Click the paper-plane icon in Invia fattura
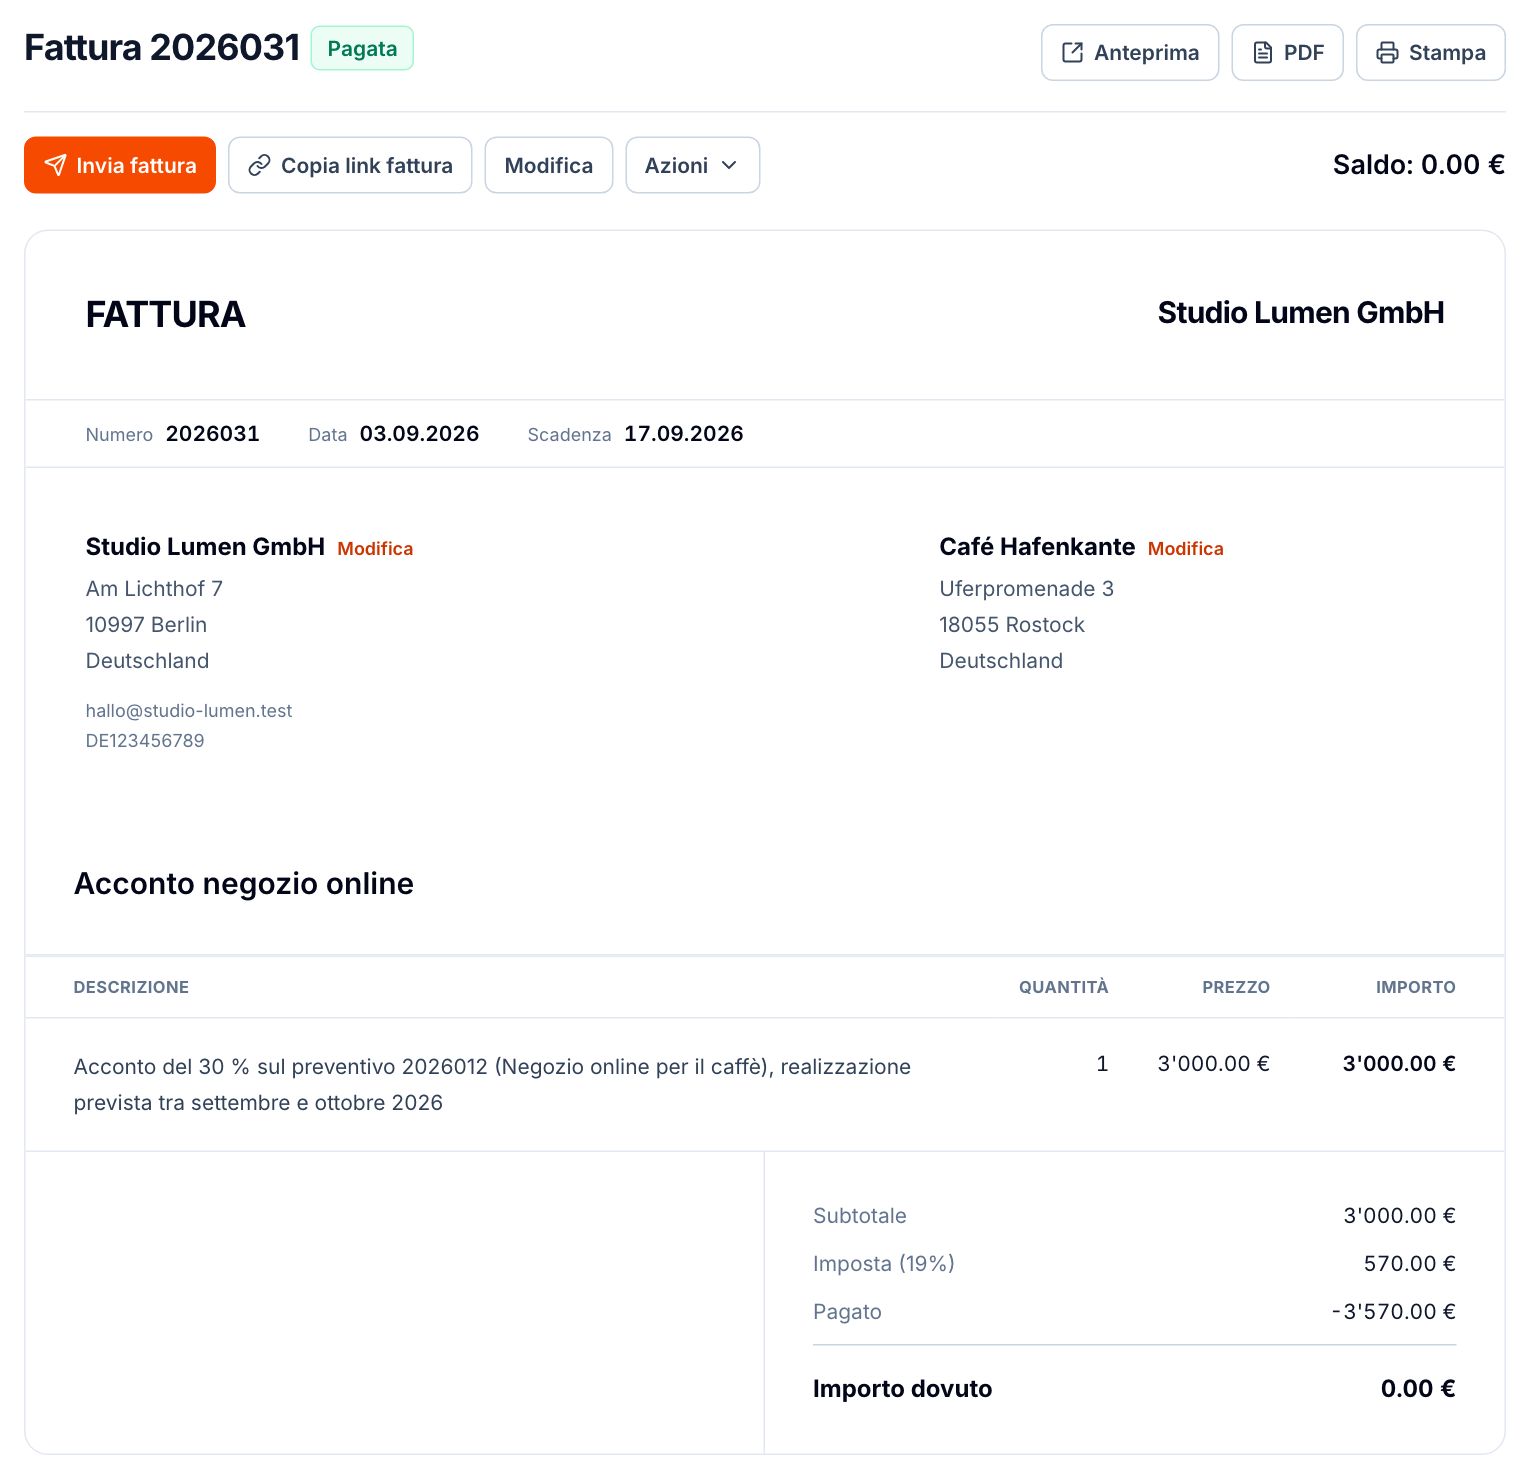This screenshot has height=1479, width=1530. (56, 165)
